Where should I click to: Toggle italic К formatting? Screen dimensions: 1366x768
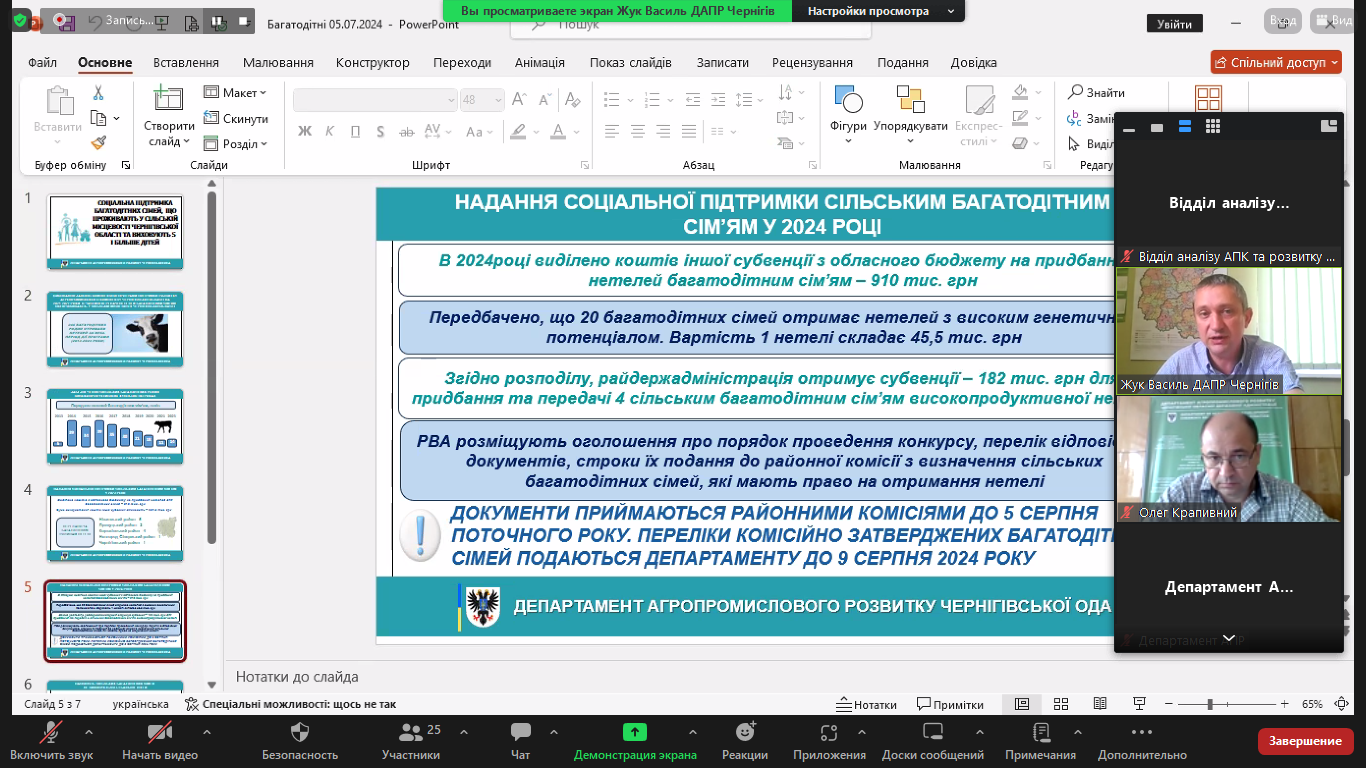pyautogui.click(x=331, y=131)
